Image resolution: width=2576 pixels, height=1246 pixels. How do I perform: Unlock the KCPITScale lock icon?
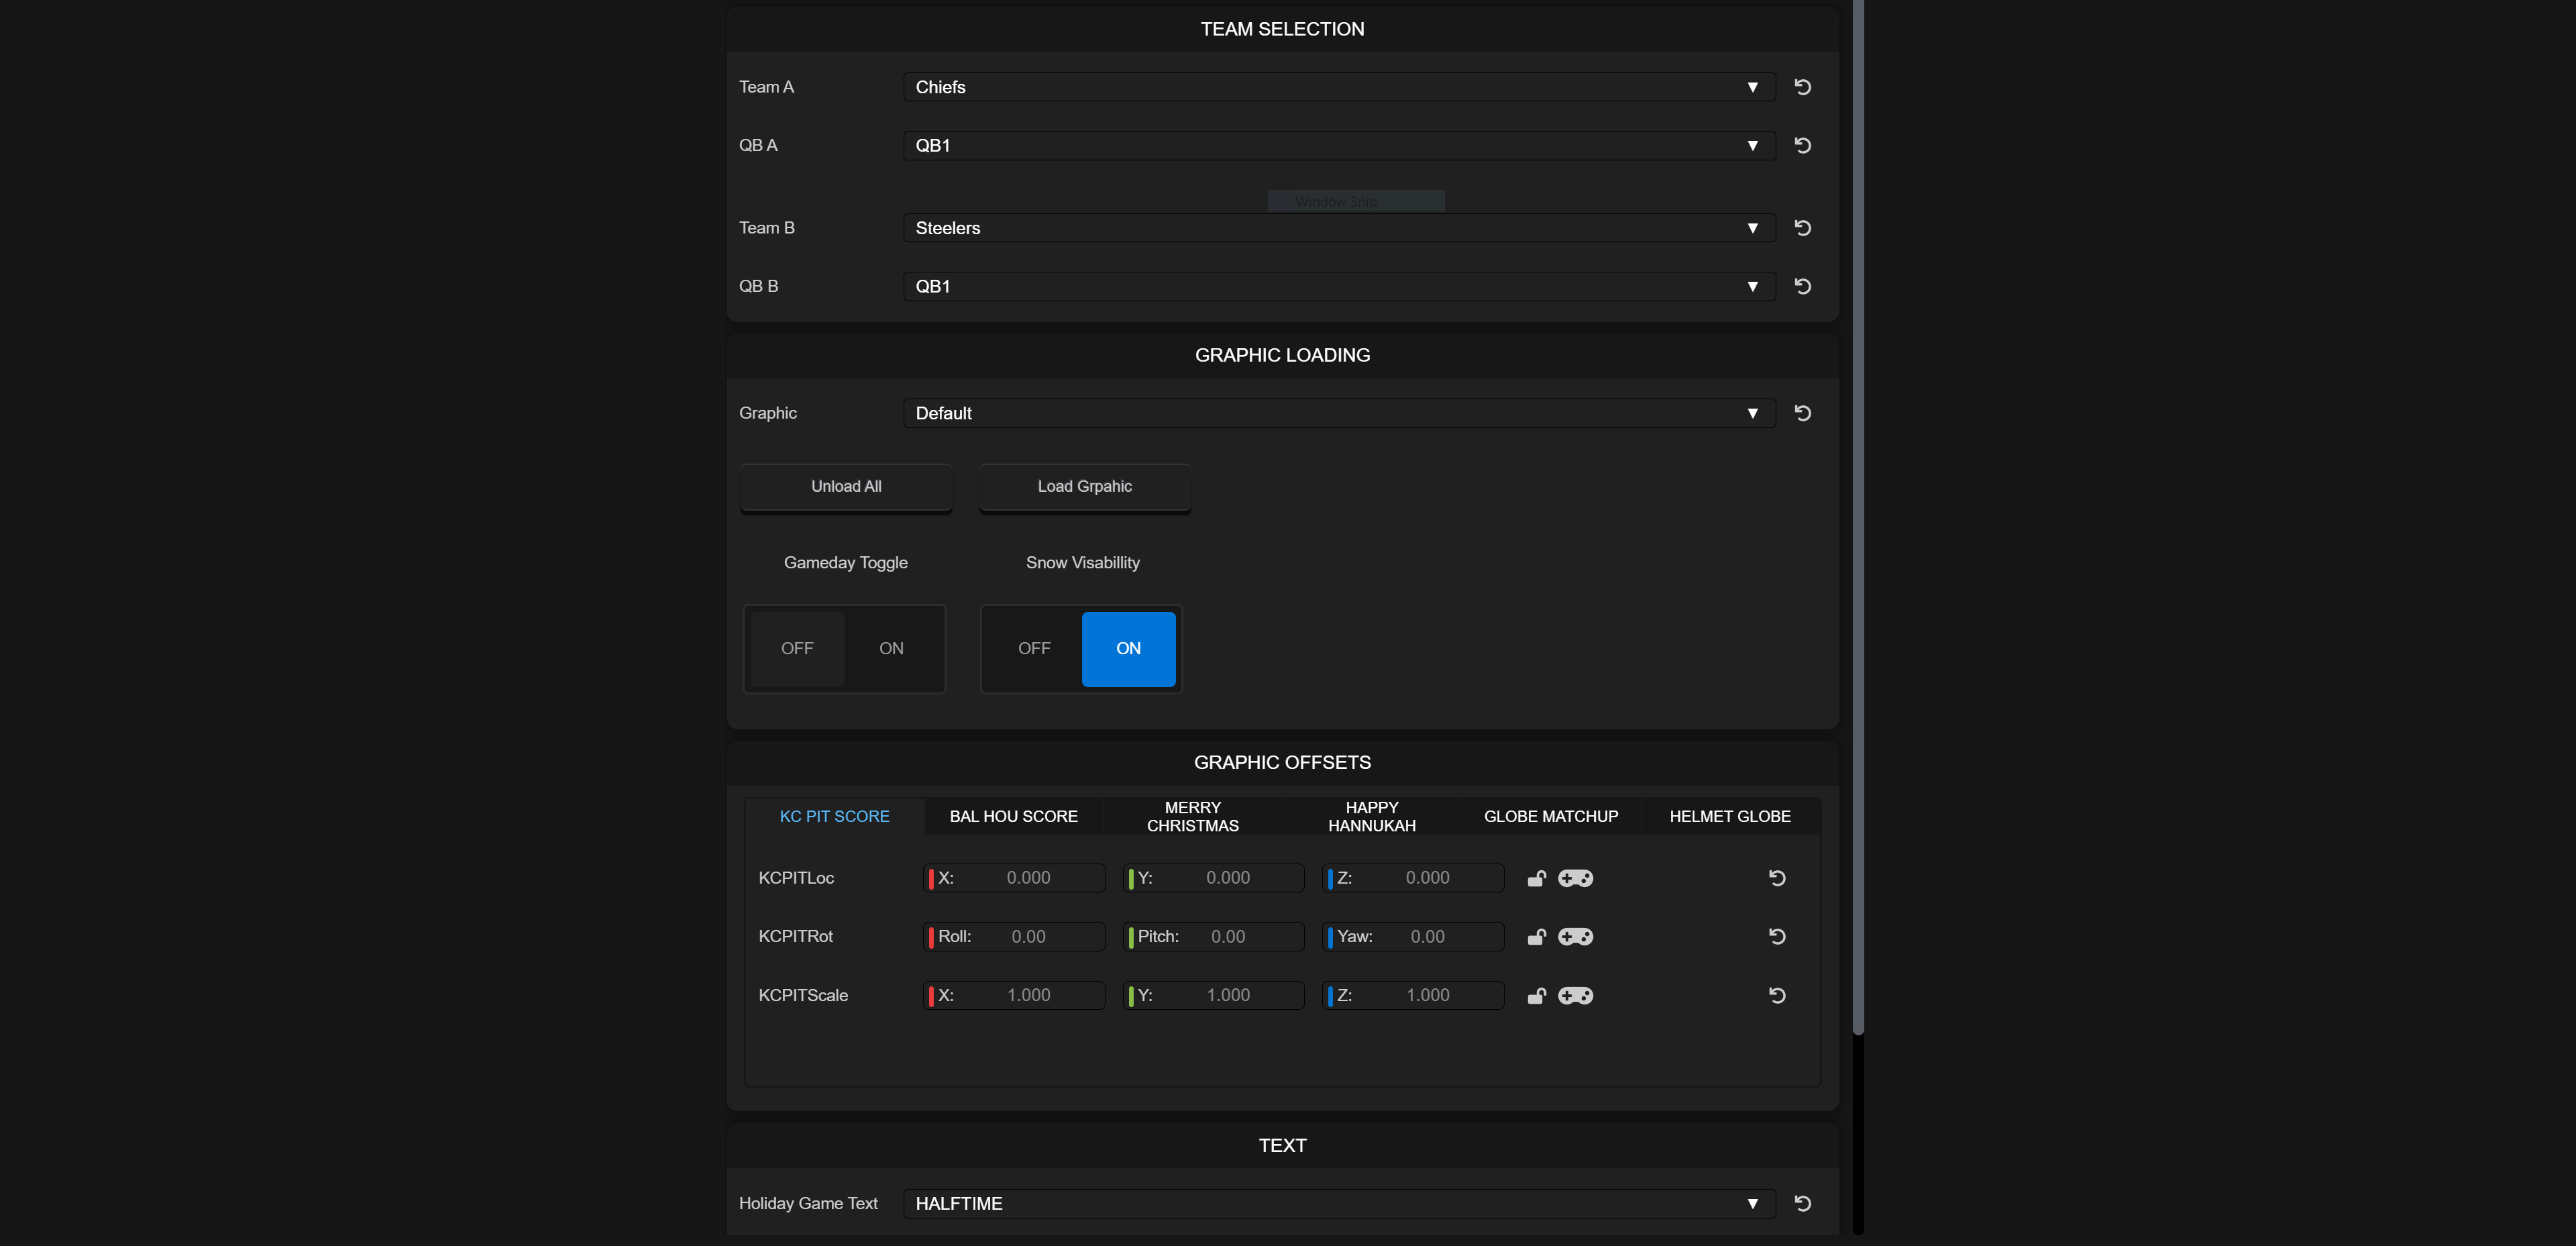[1536, 996]
